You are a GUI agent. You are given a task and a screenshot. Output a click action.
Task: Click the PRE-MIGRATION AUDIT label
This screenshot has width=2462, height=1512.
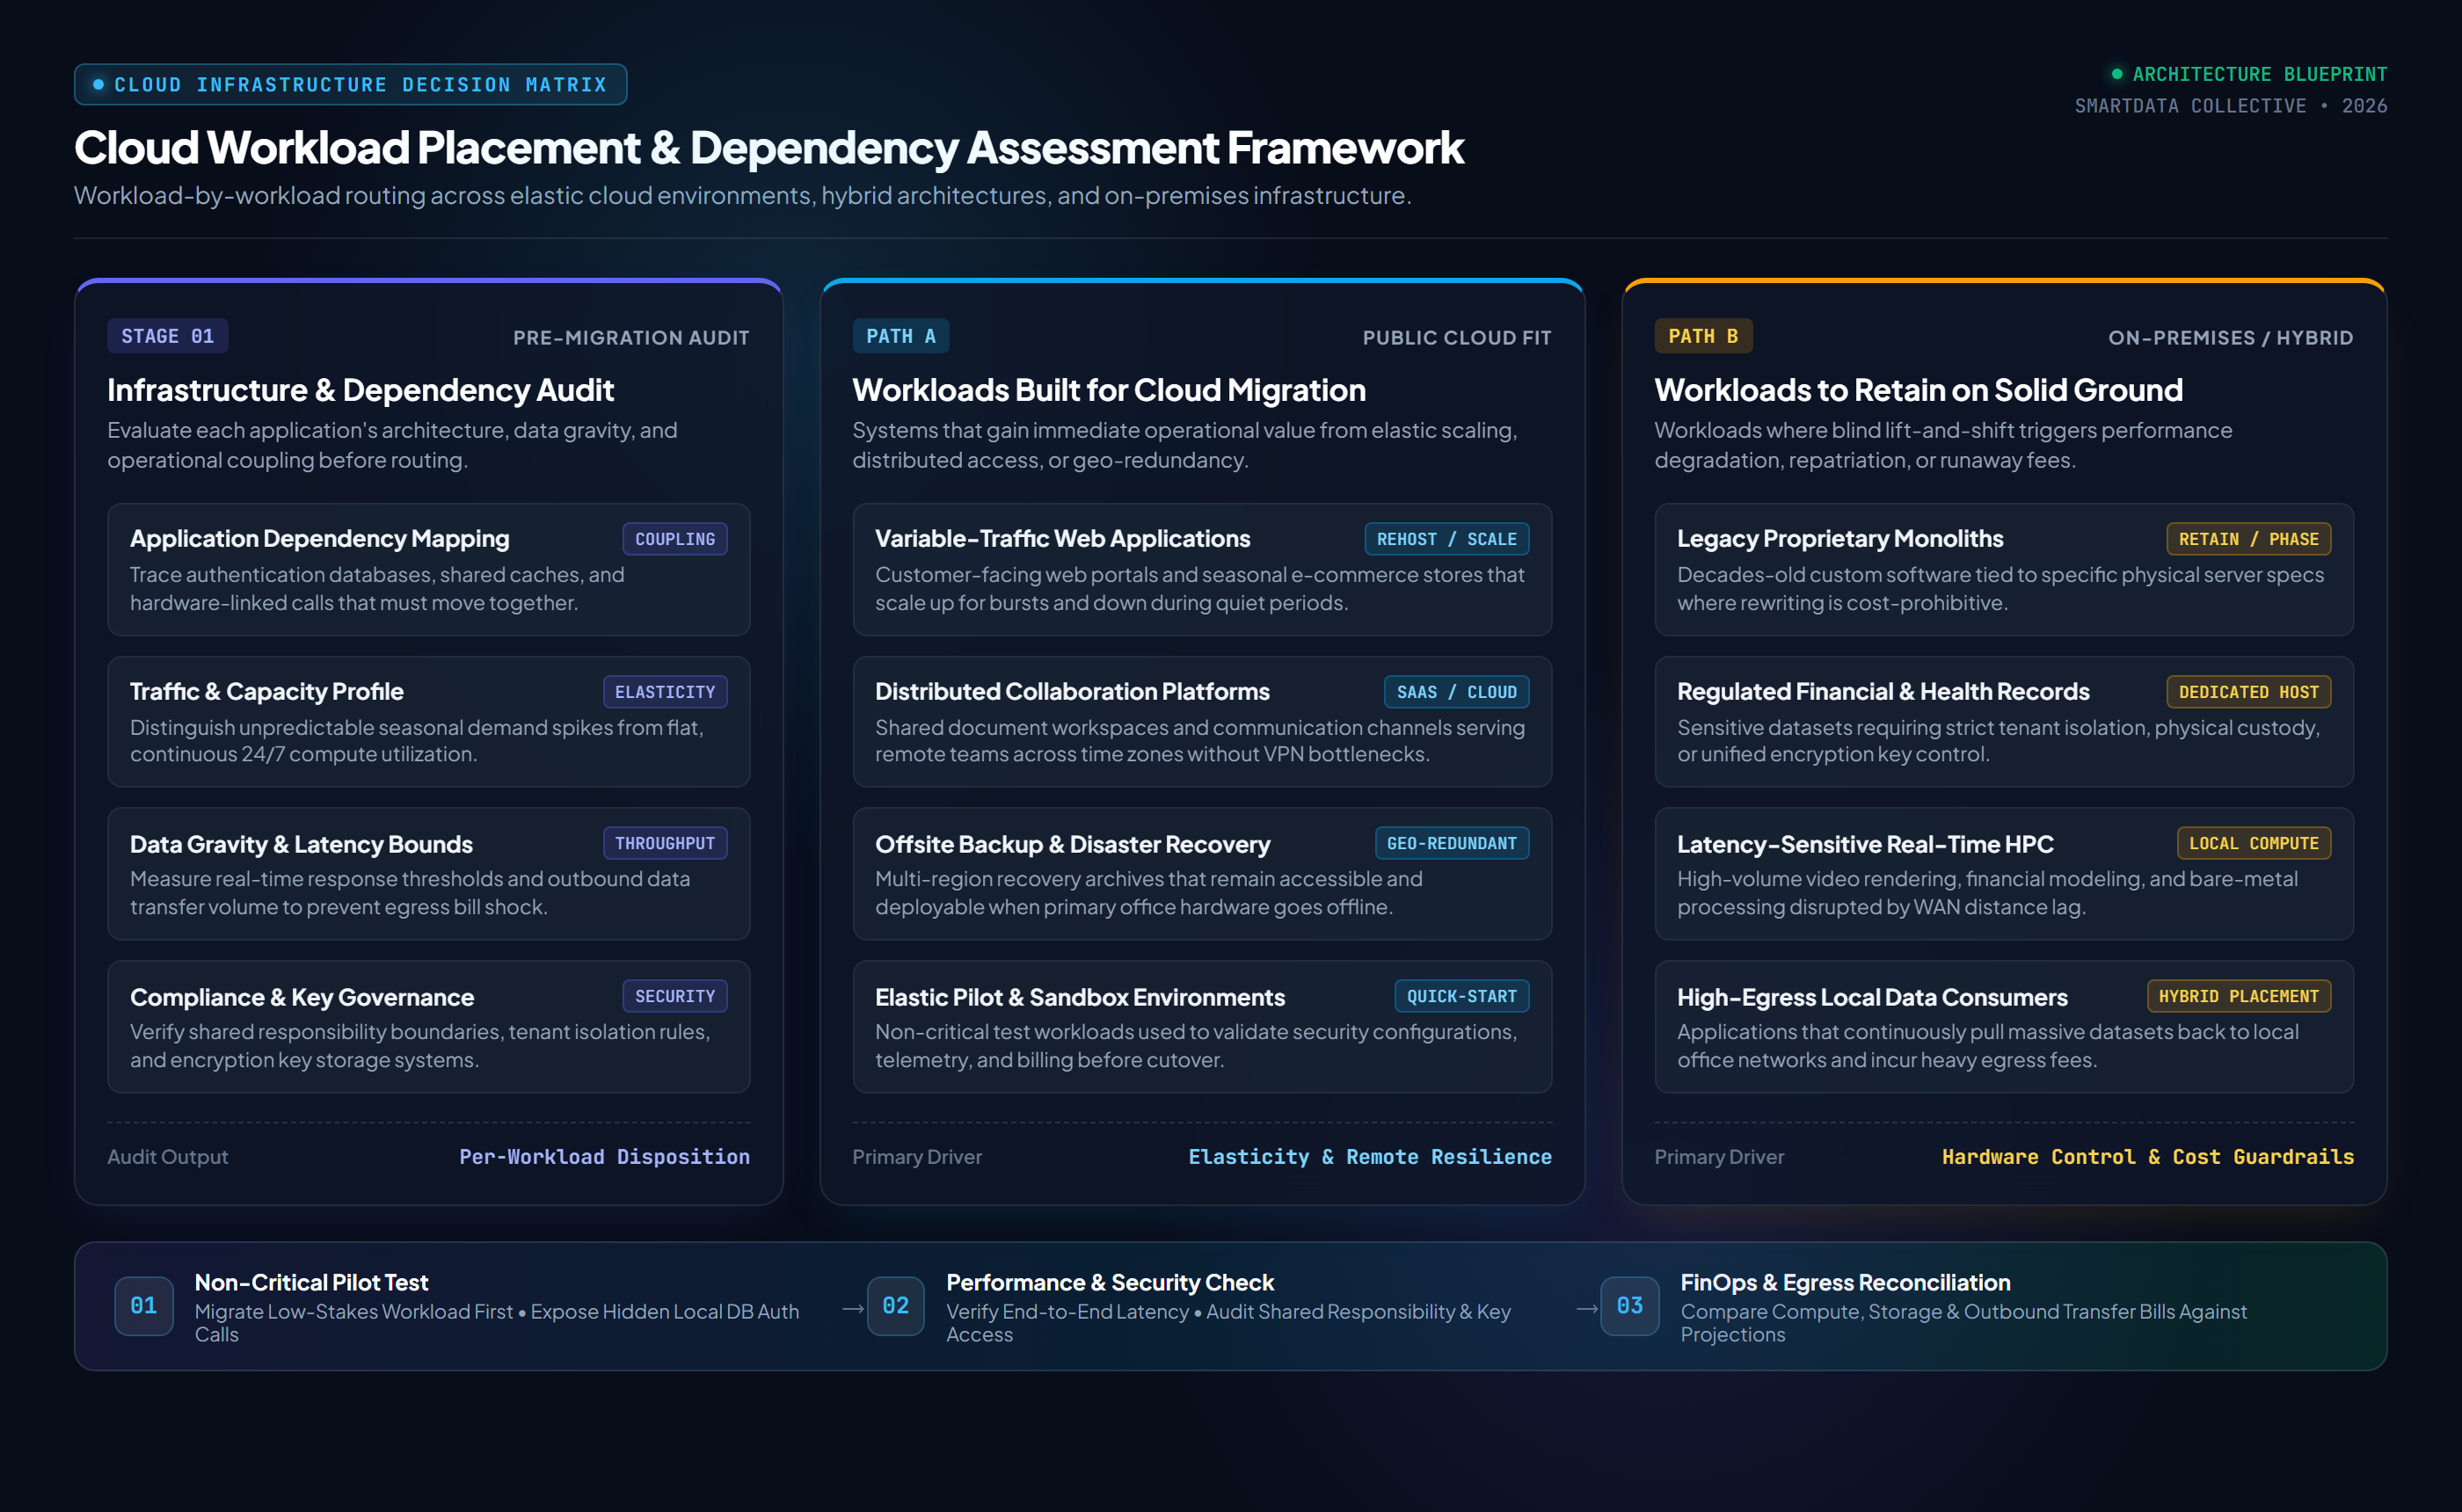[x=631, y=338]
